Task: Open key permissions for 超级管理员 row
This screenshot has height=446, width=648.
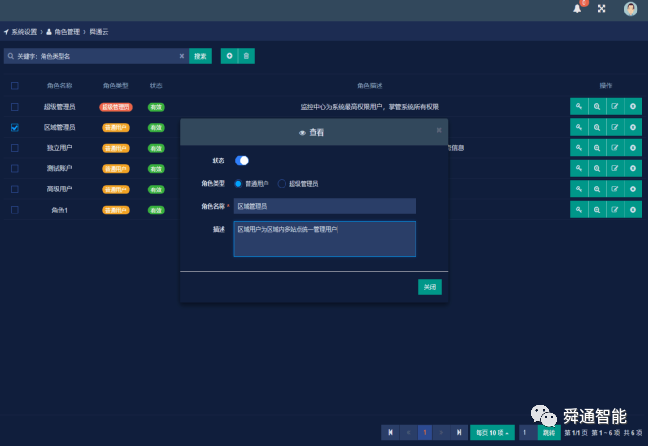Action: click(x=579, y=106)
